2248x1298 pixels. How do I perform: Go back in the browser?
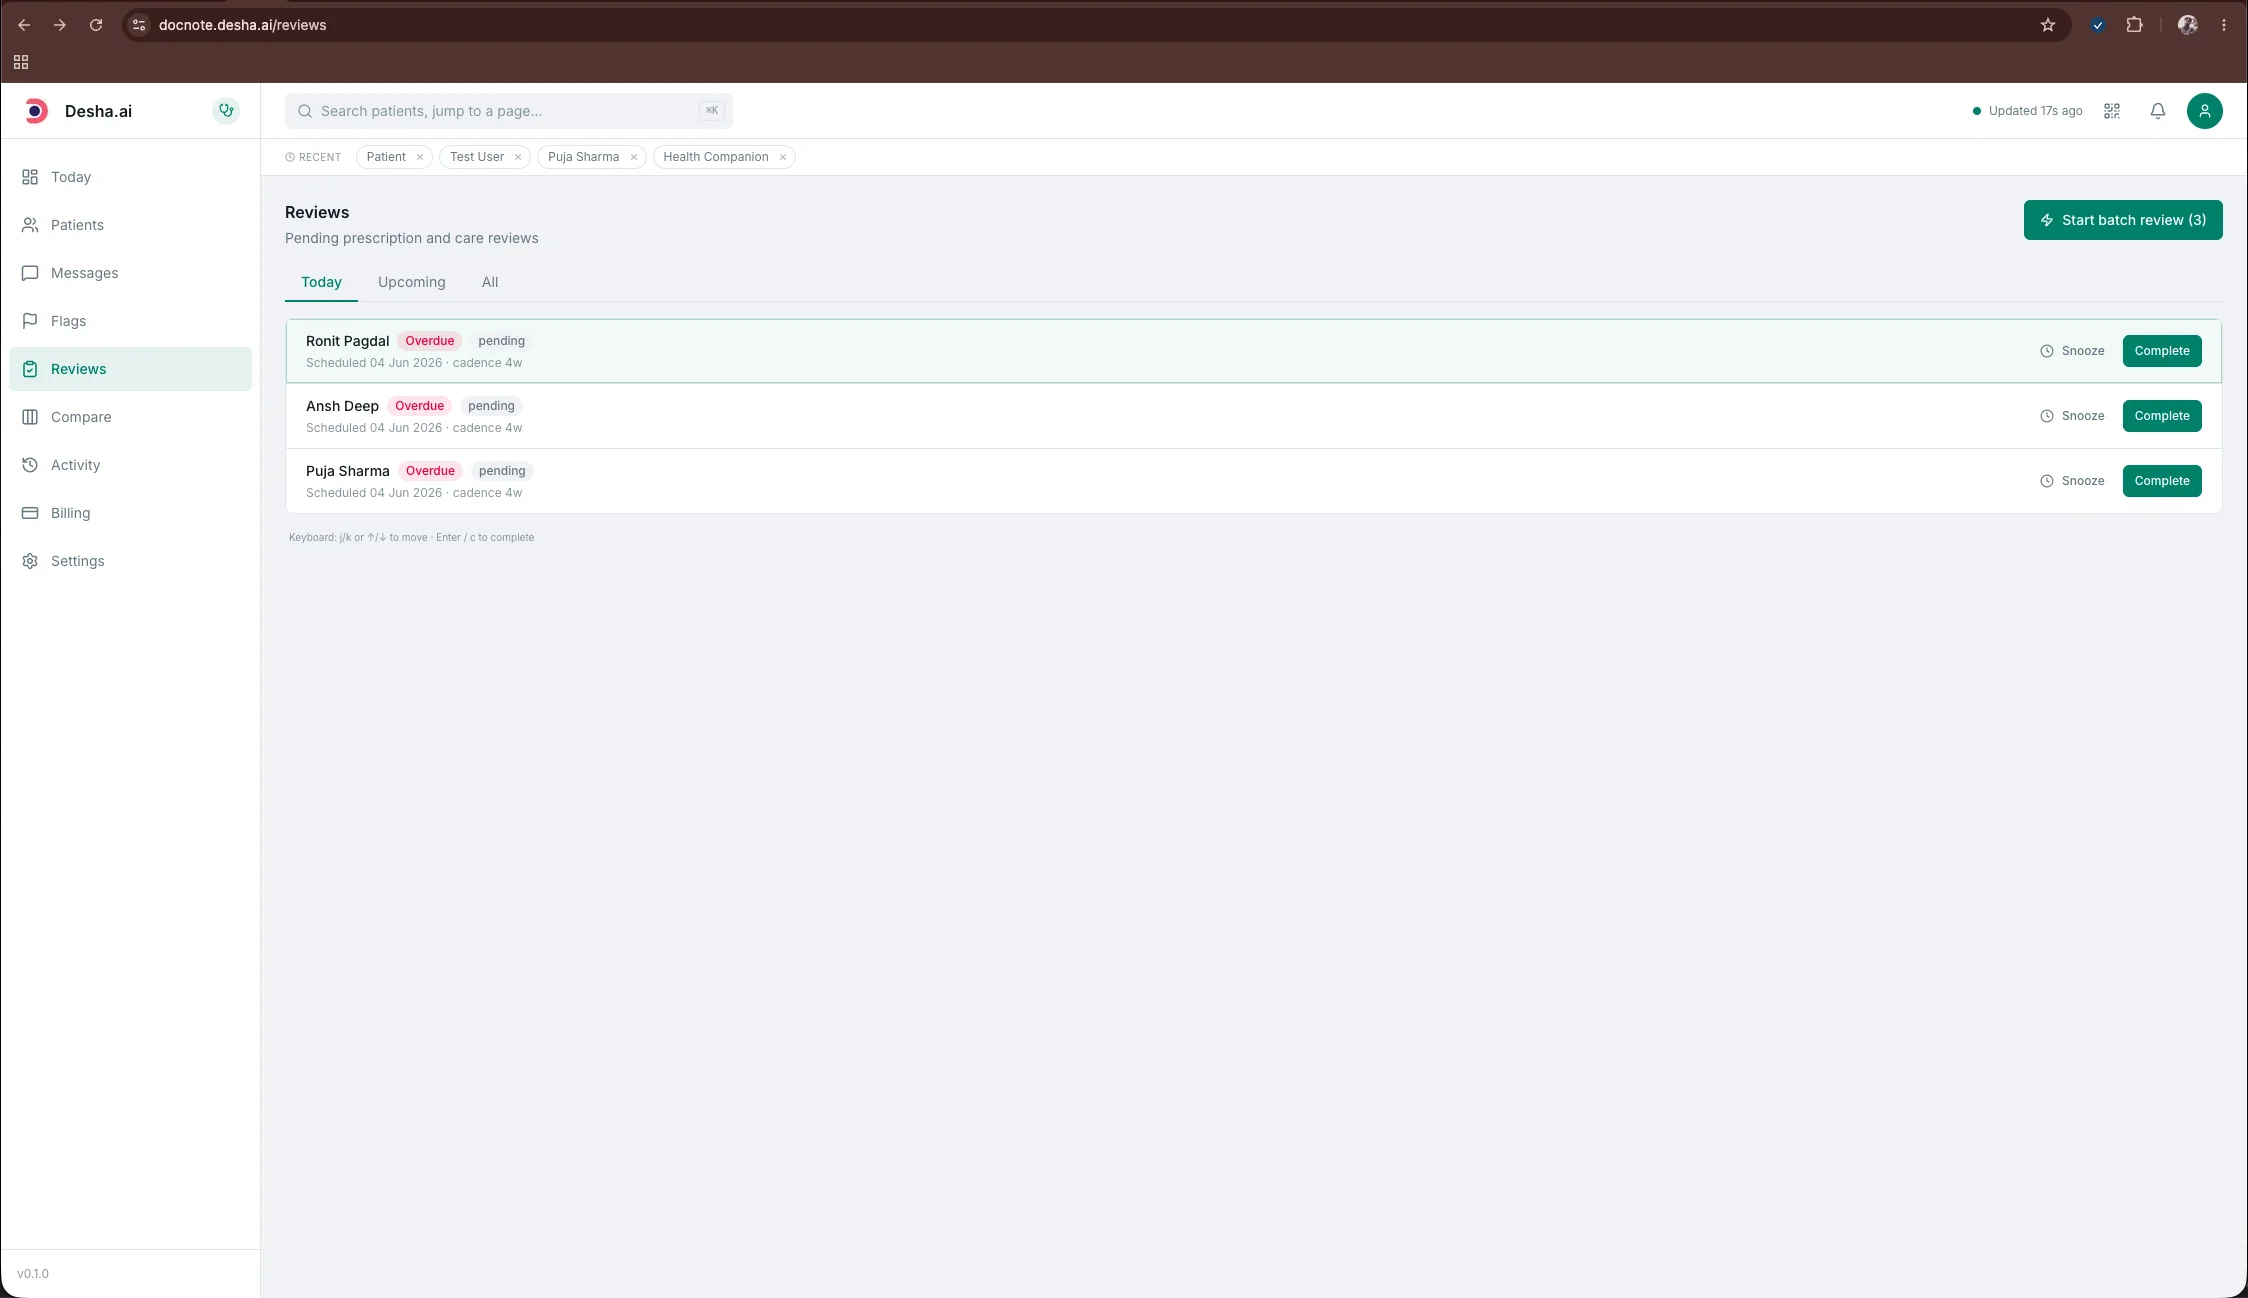(x=24, y=25)
